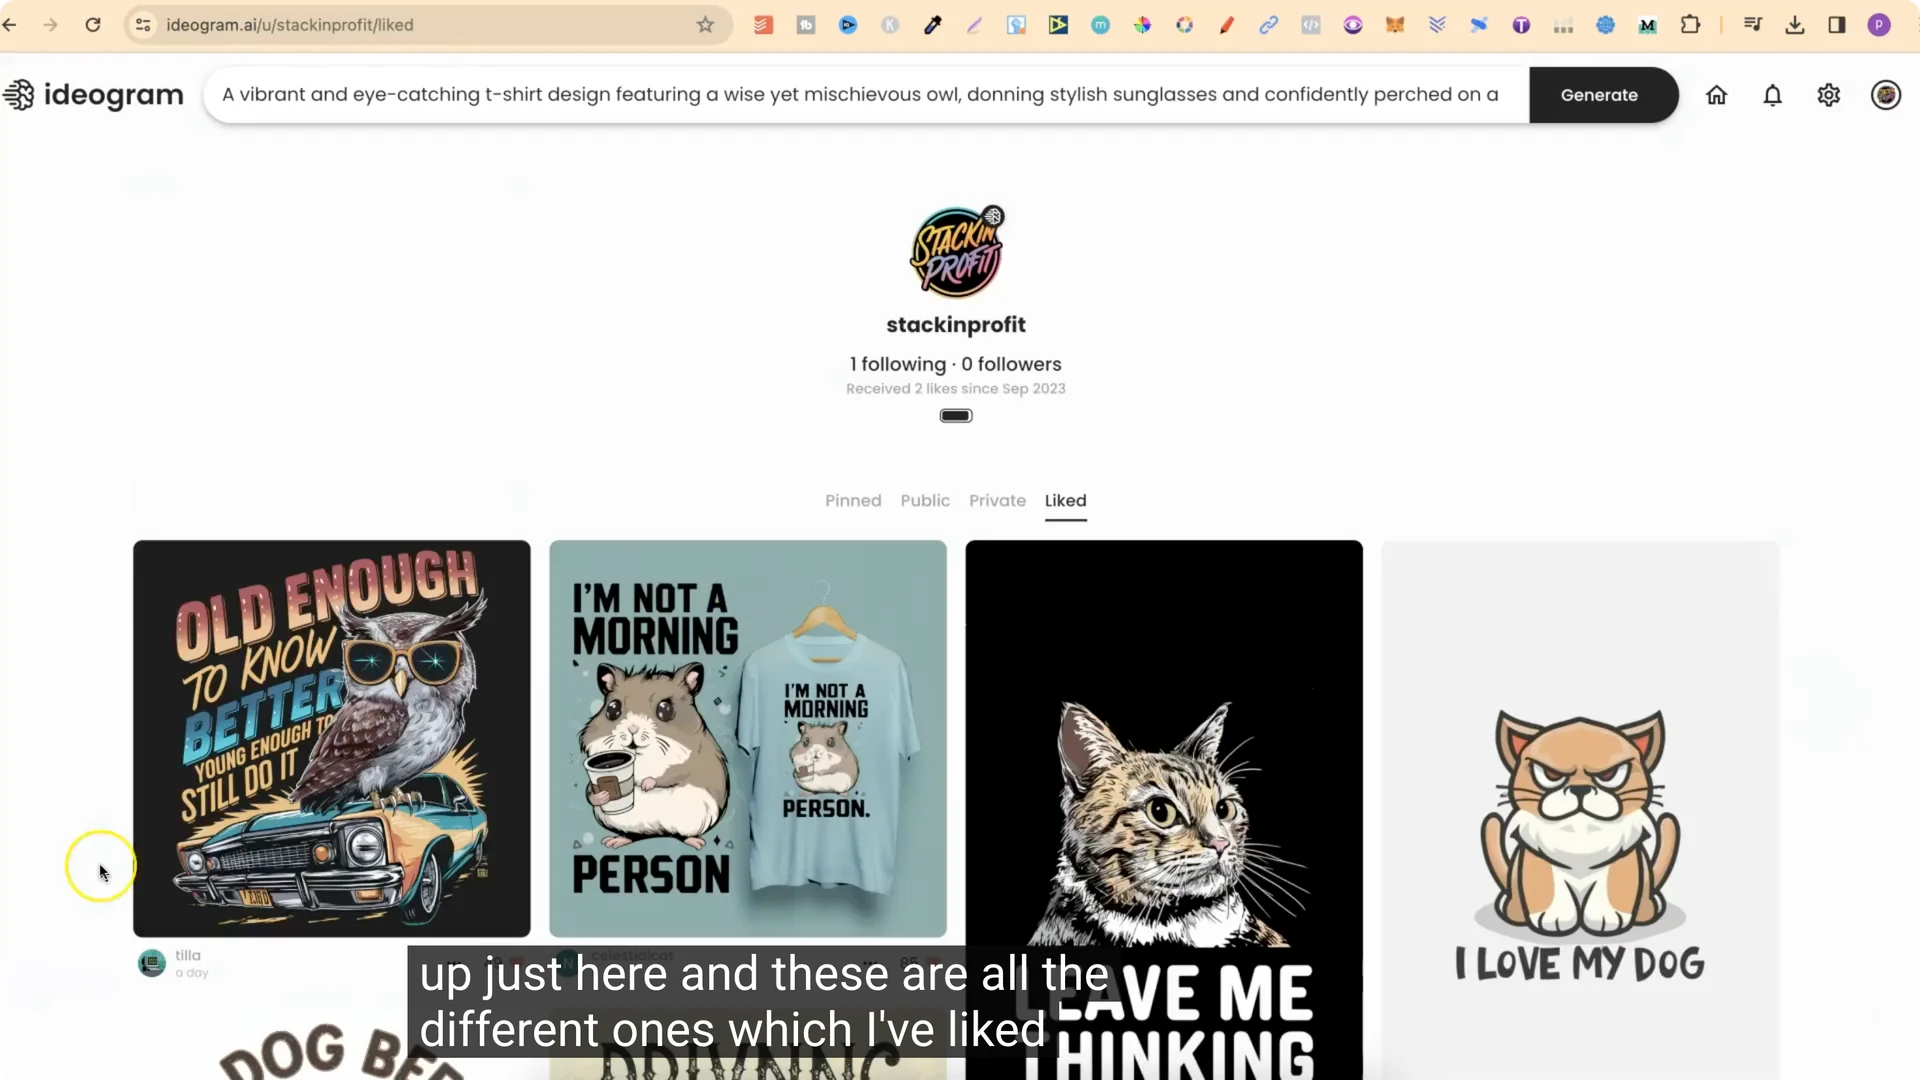1920x1080 pixels.
Task: Open the home feed icon
Action: 1716,95
